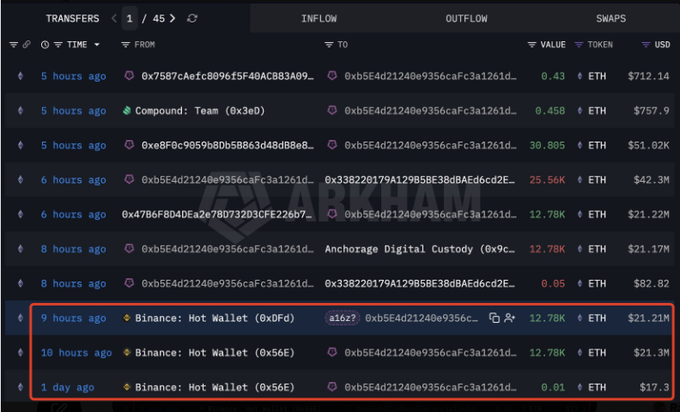This screenshot has height=412, width=680.
Task: Copy the a16z? recipient address
Action: tap(494, 318)
